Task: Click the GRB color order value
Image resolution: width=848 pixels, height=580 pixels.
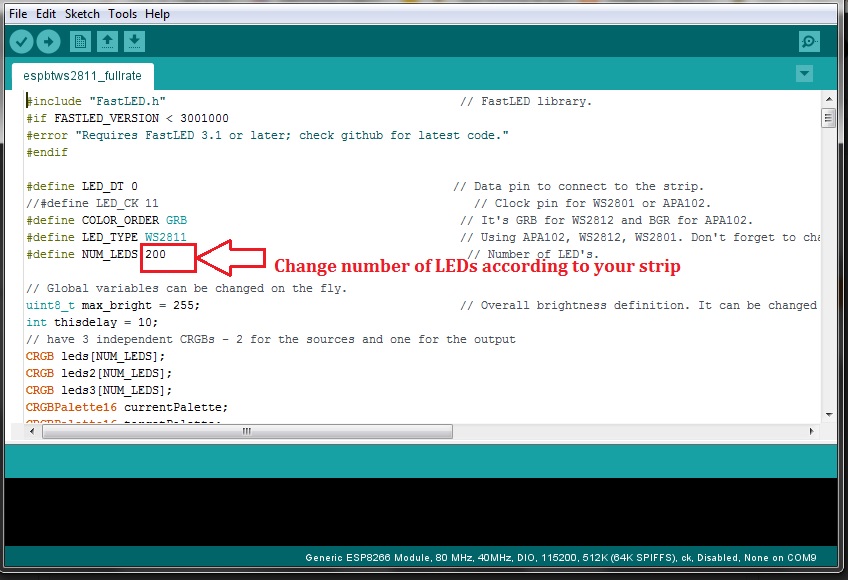Action: [x=176, y=220]
